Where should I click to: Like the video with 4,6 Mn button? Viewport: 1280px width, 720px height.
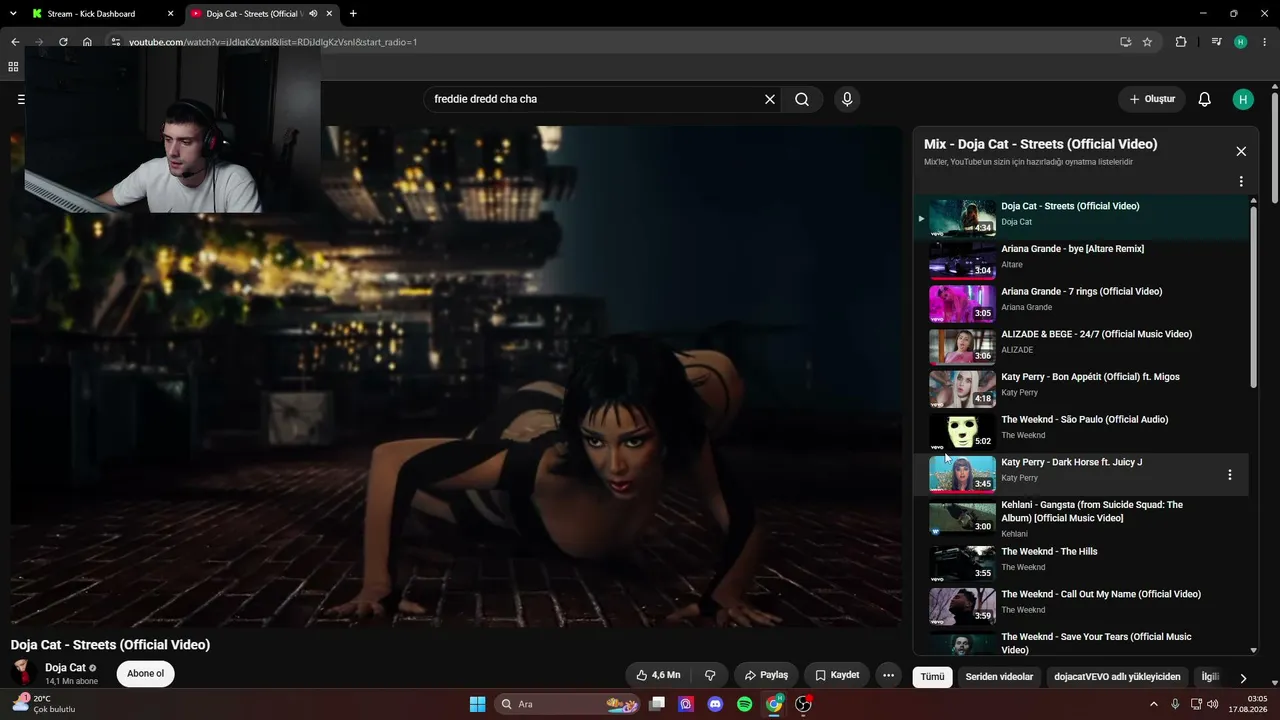click(x=658, y=675)
